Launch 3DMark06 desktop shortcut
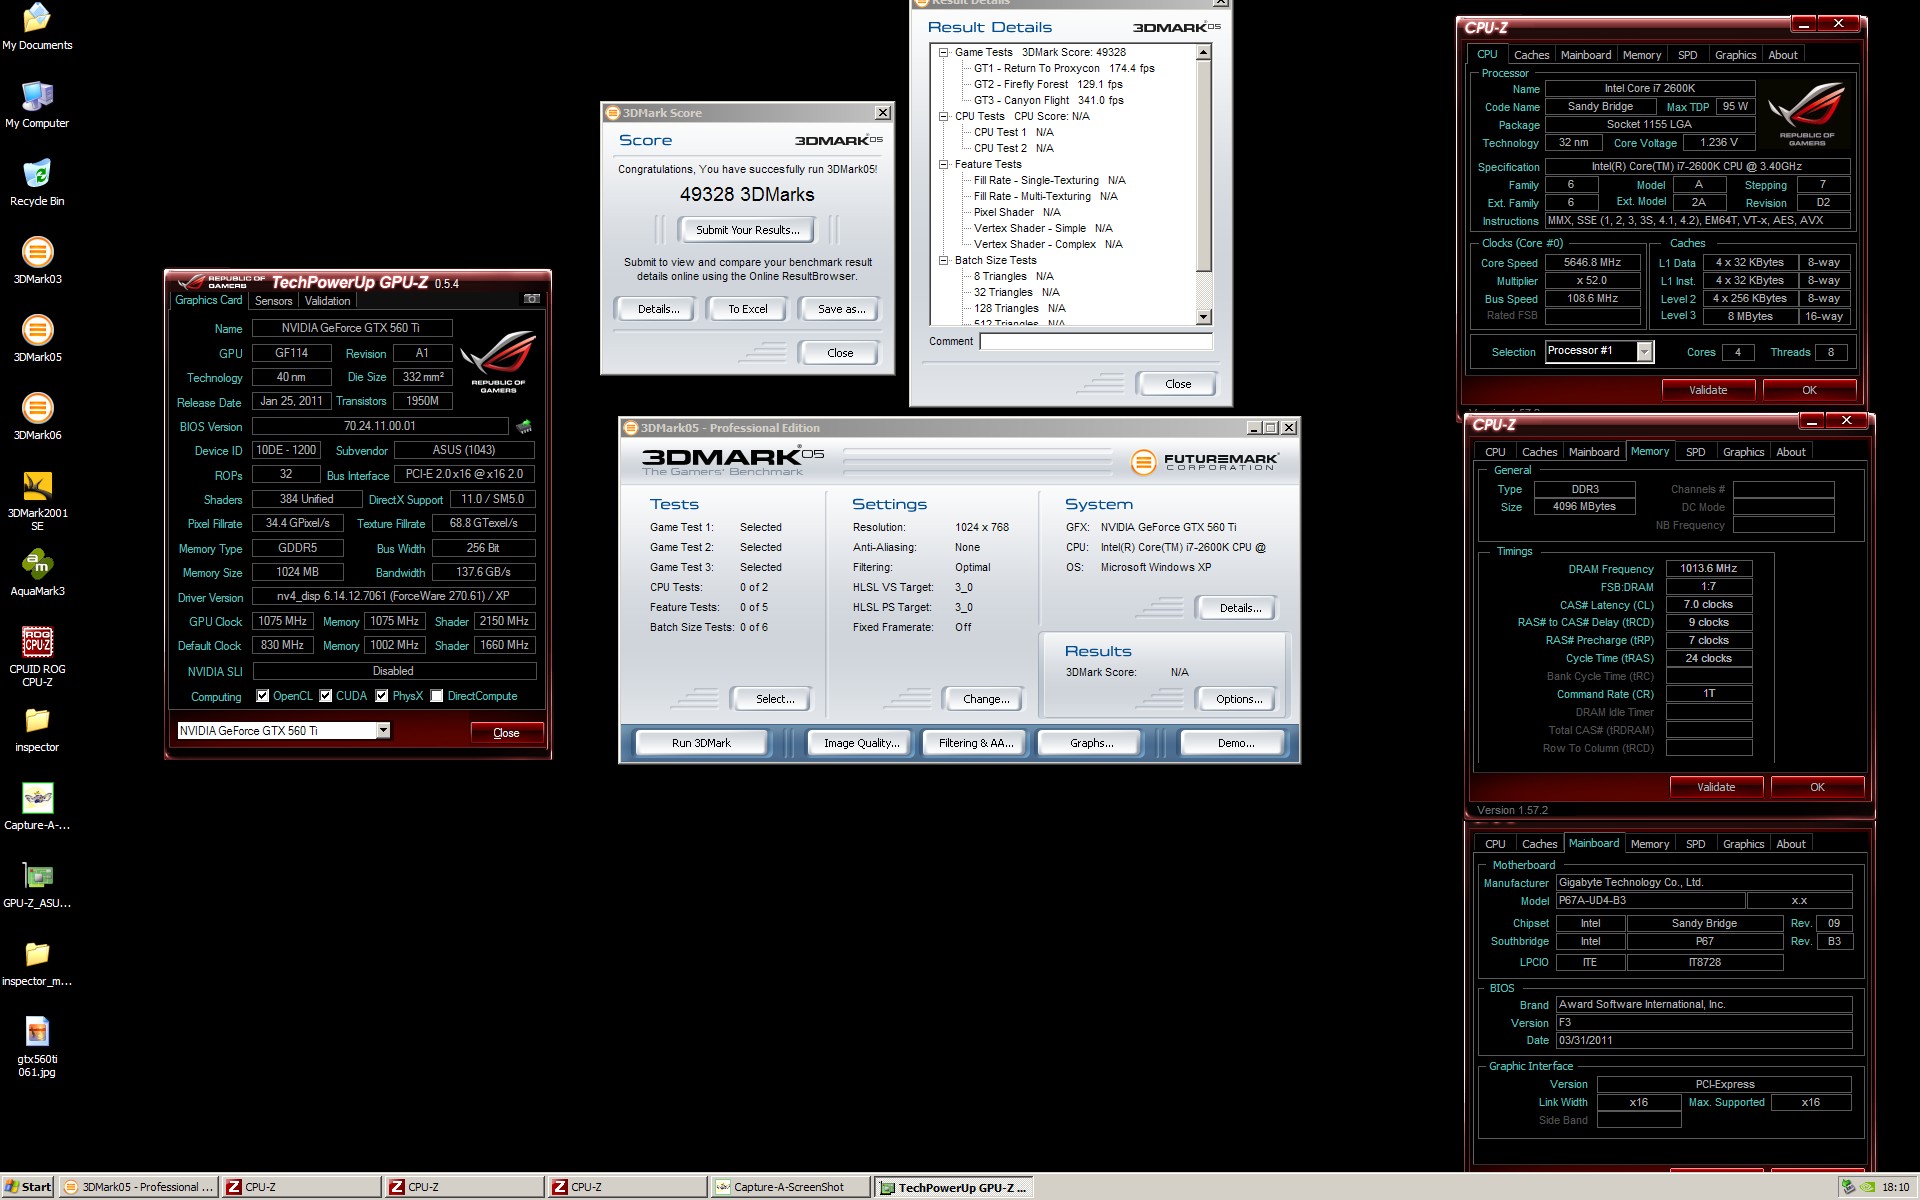This screenshot has height=1200, width=1920. [37, 408]
